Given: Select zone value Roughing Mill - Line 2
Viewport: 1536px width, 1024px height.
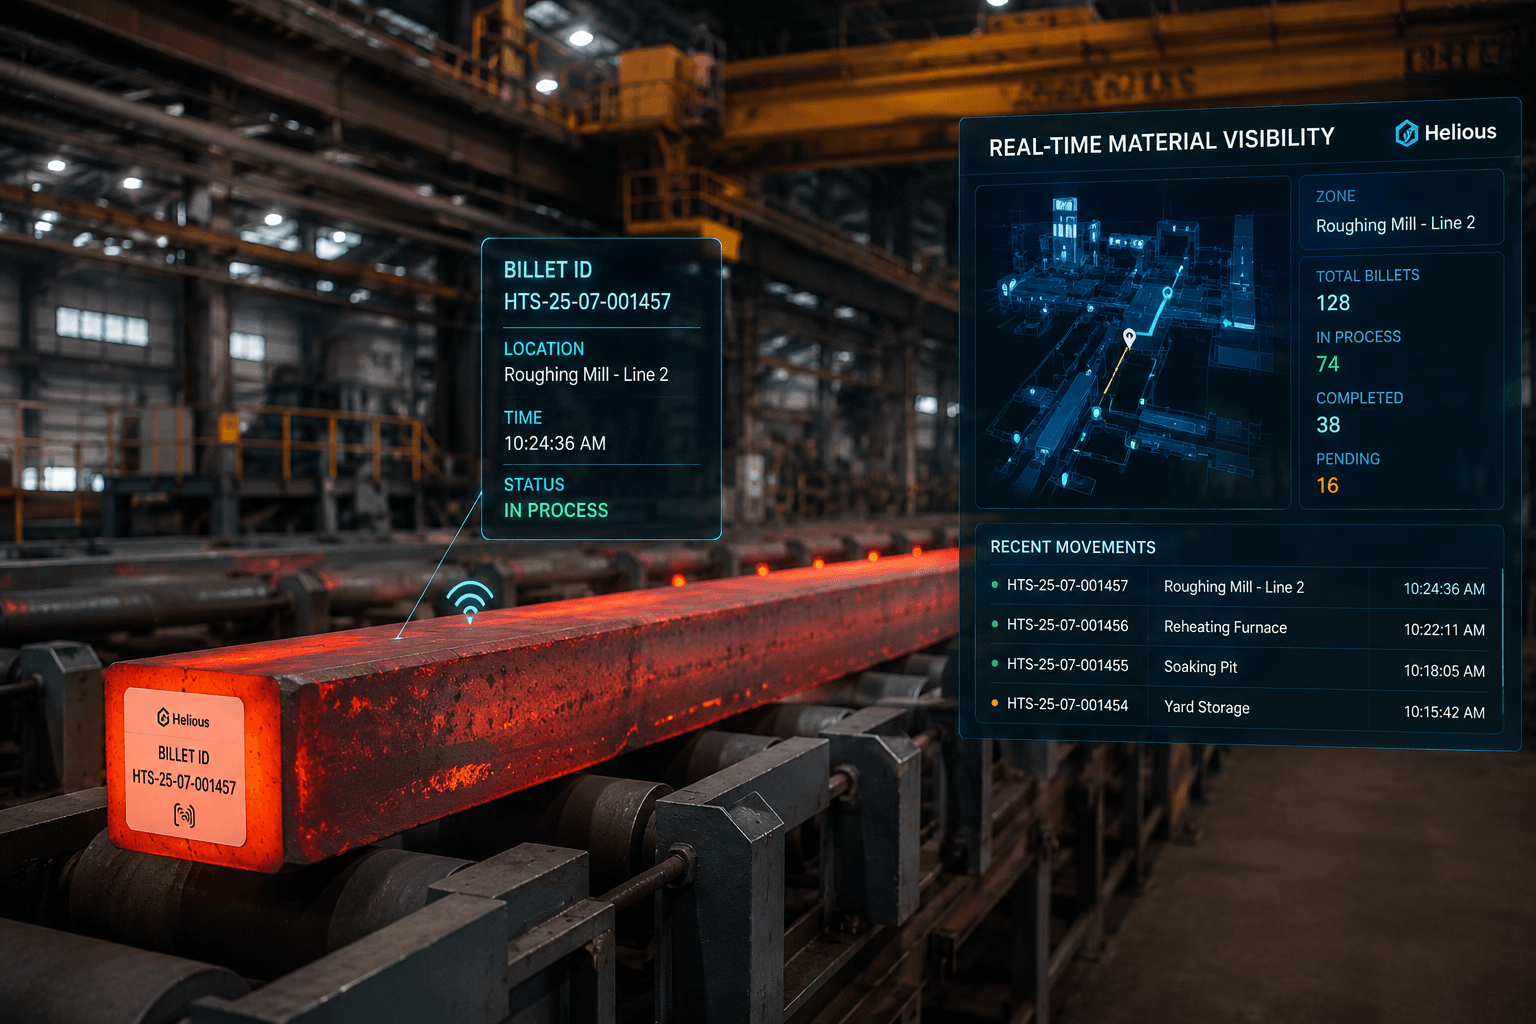Looking at the screenshot, I should [x=1395, y=224].
